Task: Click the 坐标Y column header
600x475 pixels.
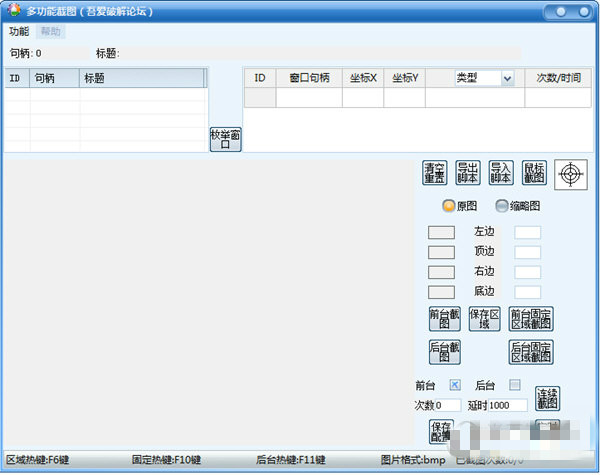Action: (x=404, y=78)
